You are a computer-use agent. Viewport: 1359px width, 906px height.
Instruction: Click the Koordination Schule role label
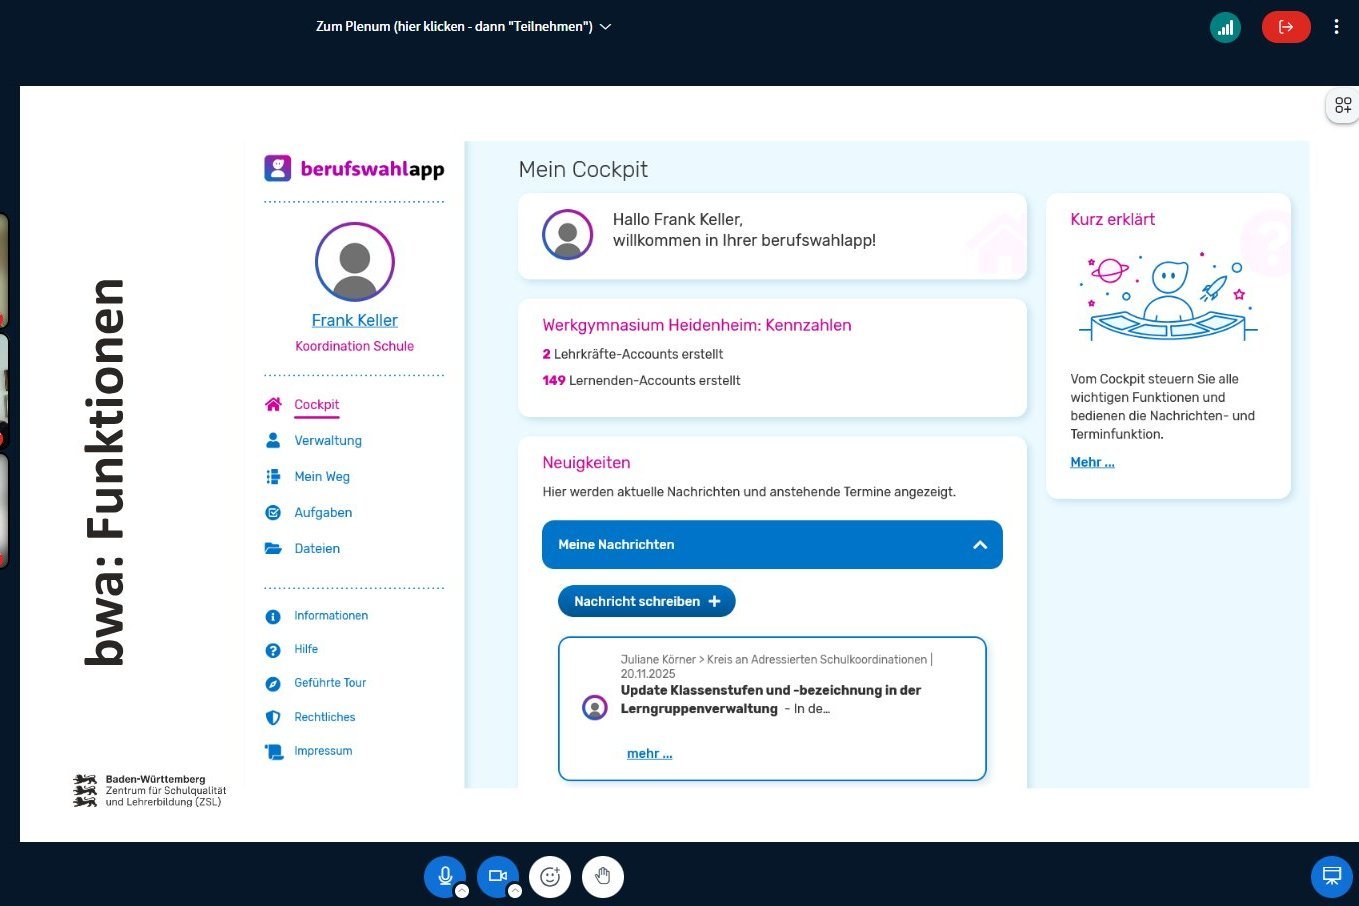355,346
